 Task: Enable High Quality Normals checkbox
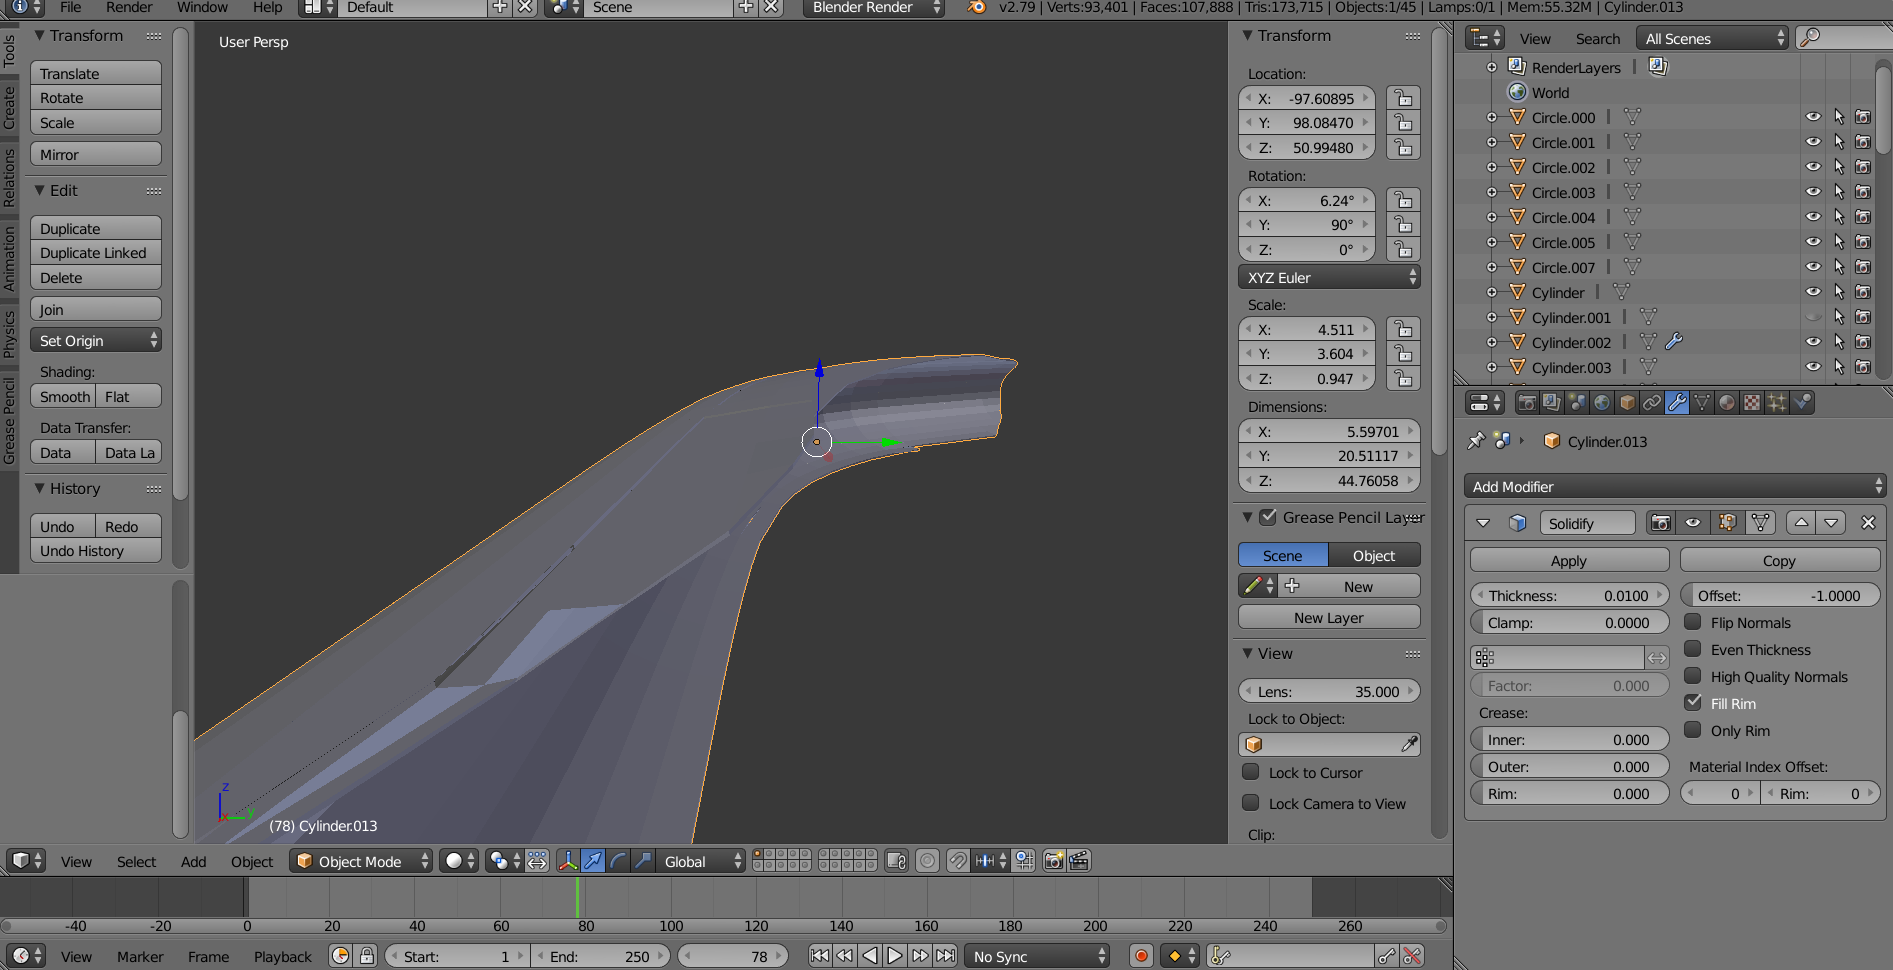[x=1693, y=676]
